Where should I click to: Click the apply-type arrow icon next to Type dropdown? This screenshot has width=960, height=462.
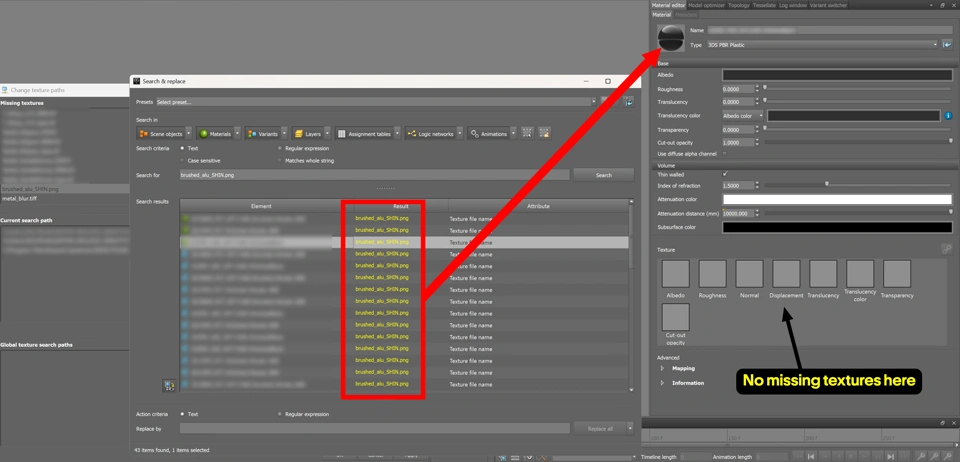(x=947, y=45)
